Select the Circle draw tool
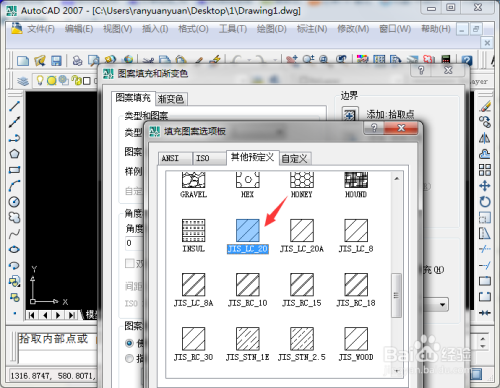 coord(14,202)
